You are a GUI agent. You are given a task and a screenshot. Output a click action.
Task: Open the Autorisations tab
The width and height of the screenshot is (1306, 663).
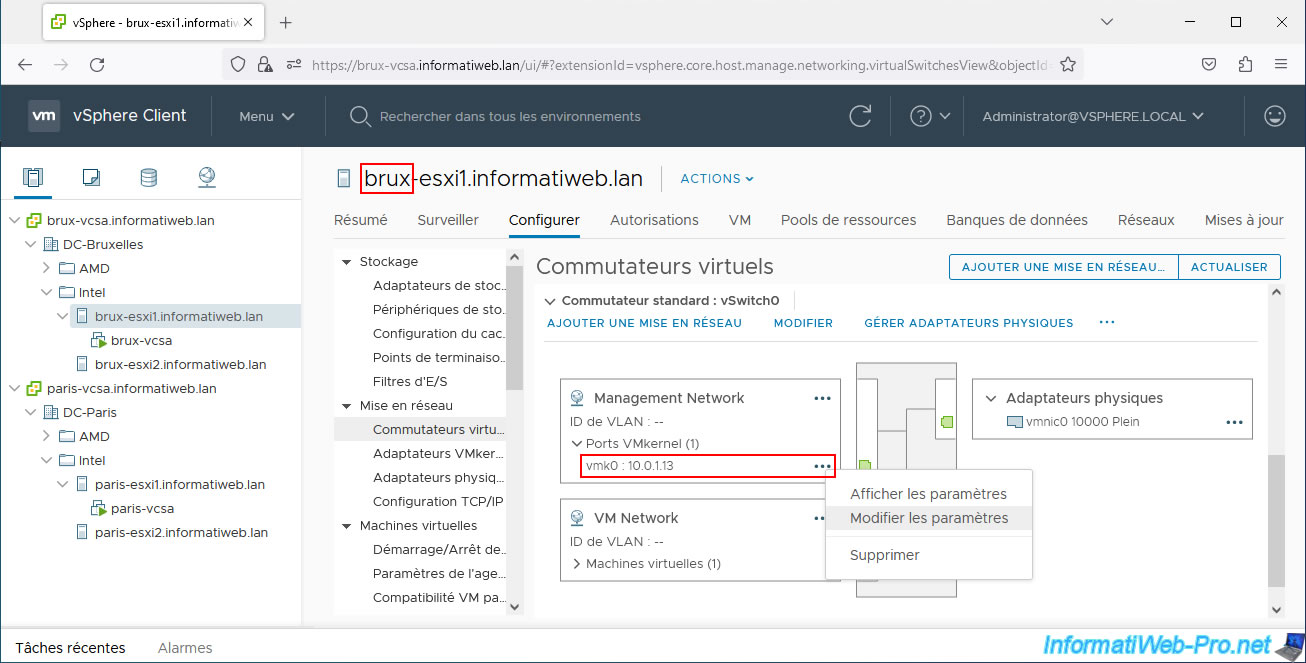point(654,220)
